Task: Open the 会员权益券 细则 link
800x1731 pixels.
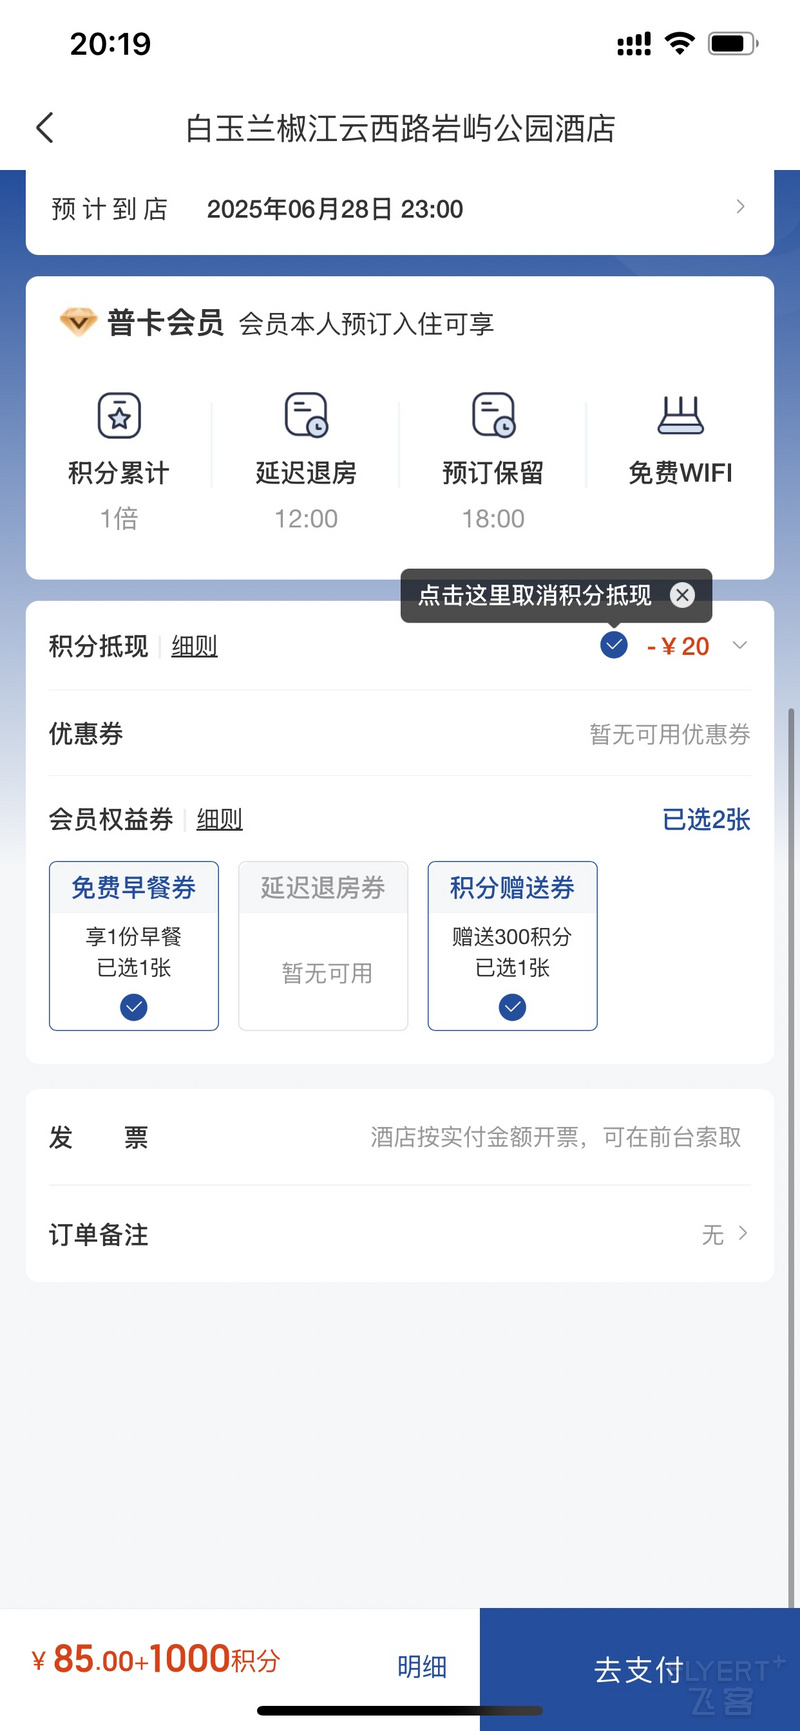Action: pyautogui.click(x=219, y=820)
